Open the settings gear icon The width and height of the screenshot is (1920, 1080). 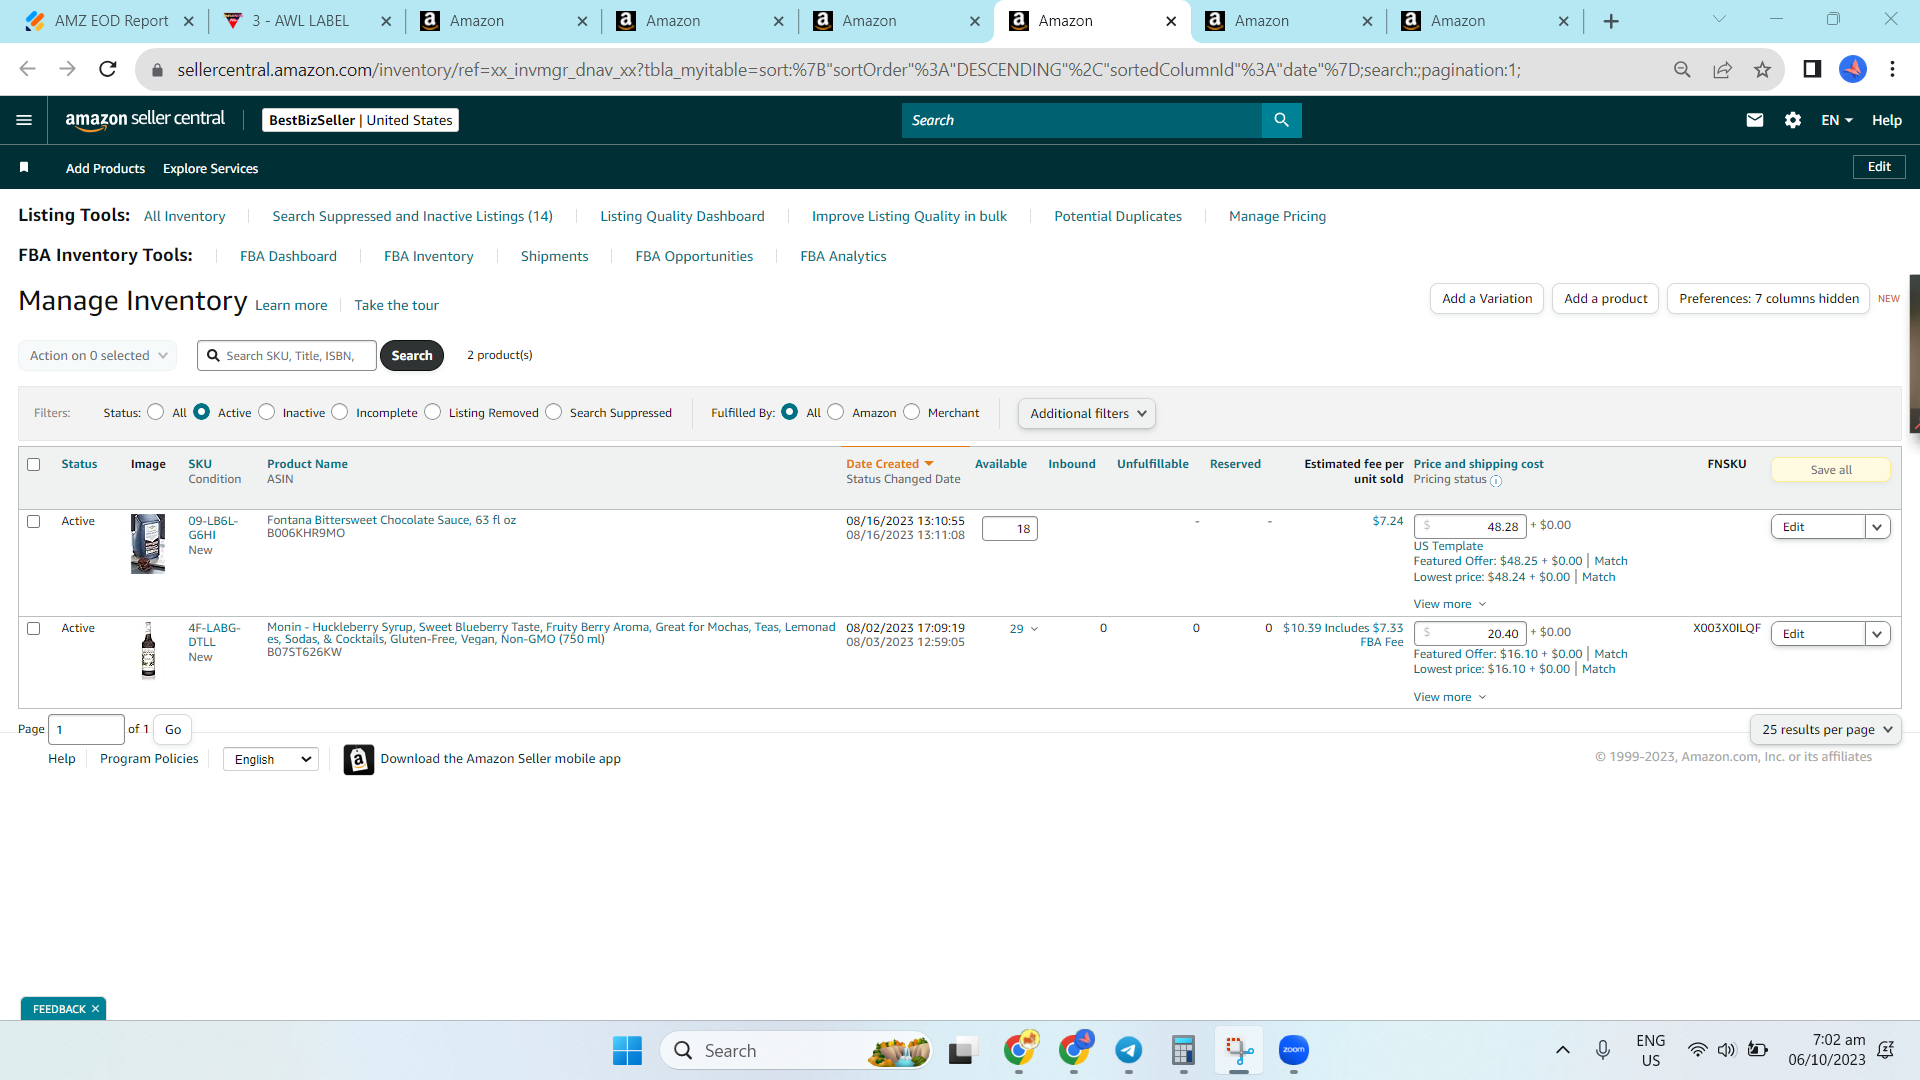[x=1793, y=120]
